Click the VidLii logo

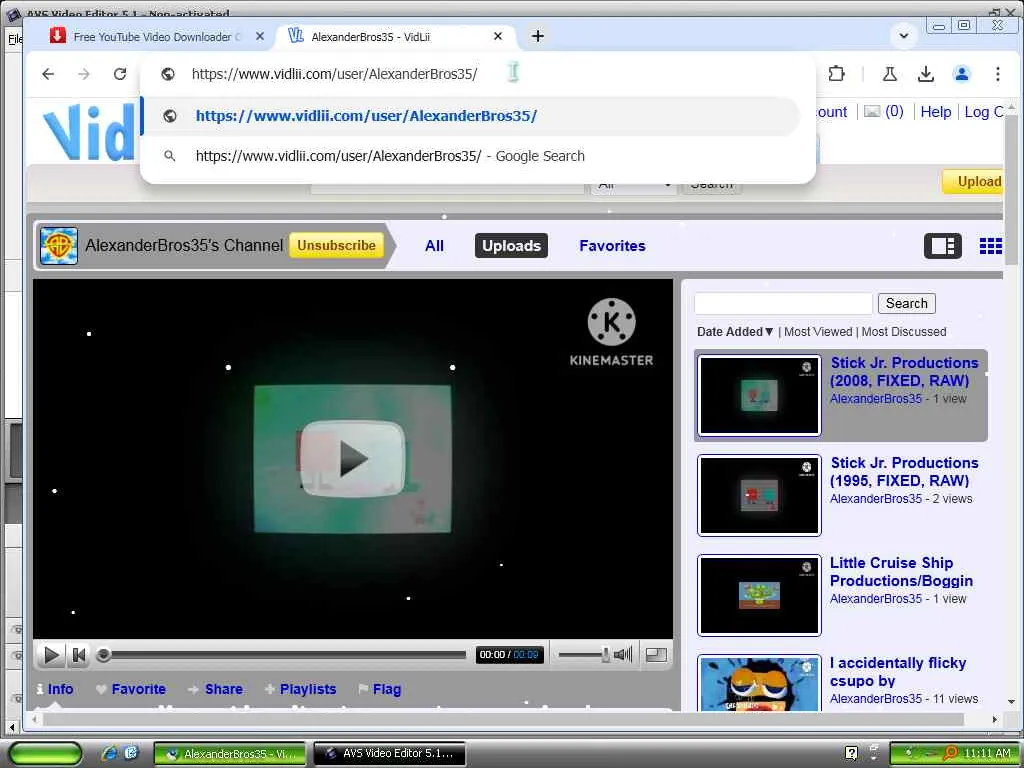(88, 134)
